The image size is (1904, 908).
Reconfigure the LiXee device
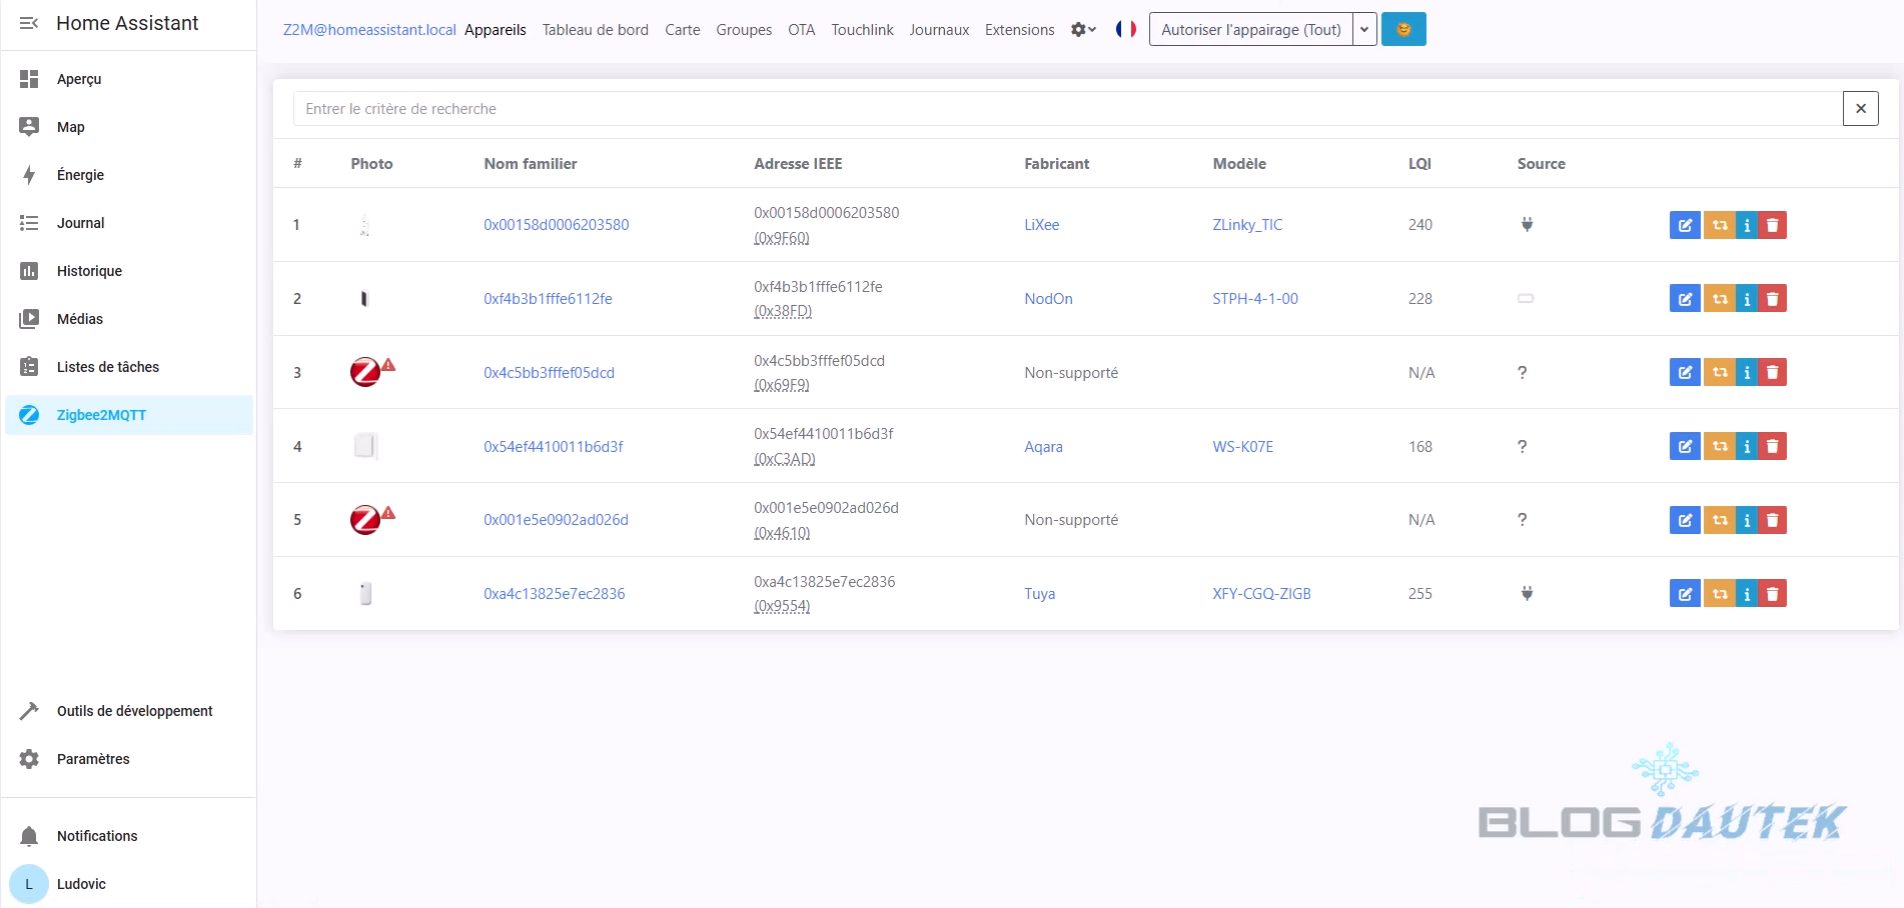(1719, 225)
